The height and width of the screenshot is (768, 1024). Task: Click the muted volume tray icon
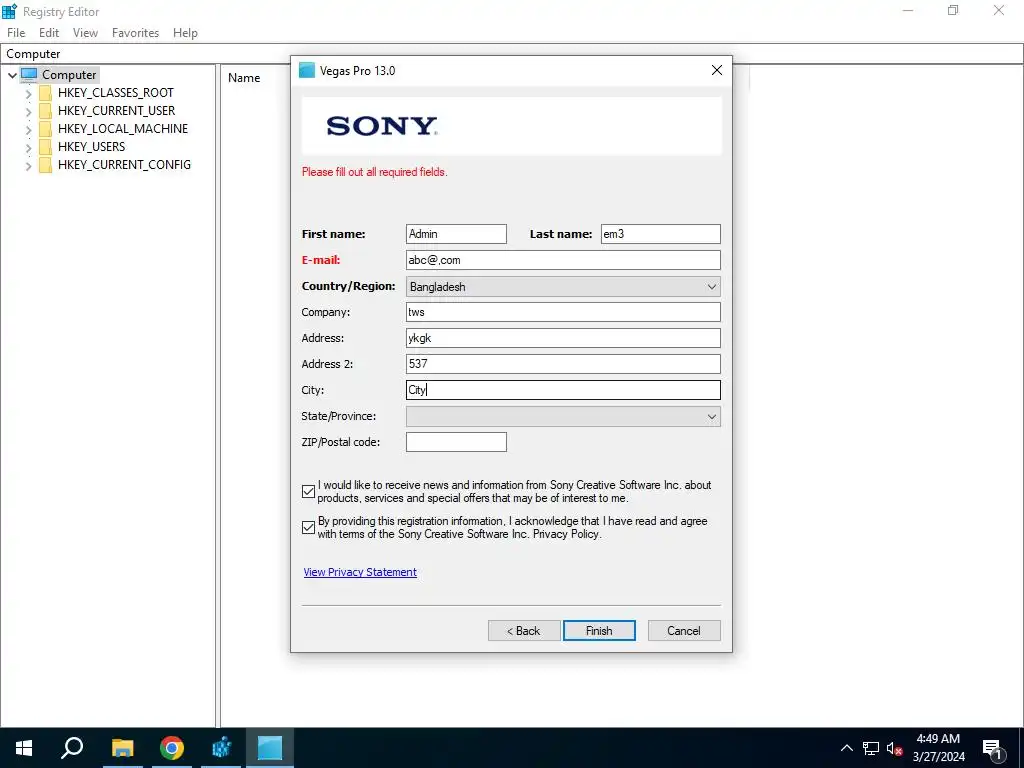coord(895,748)
